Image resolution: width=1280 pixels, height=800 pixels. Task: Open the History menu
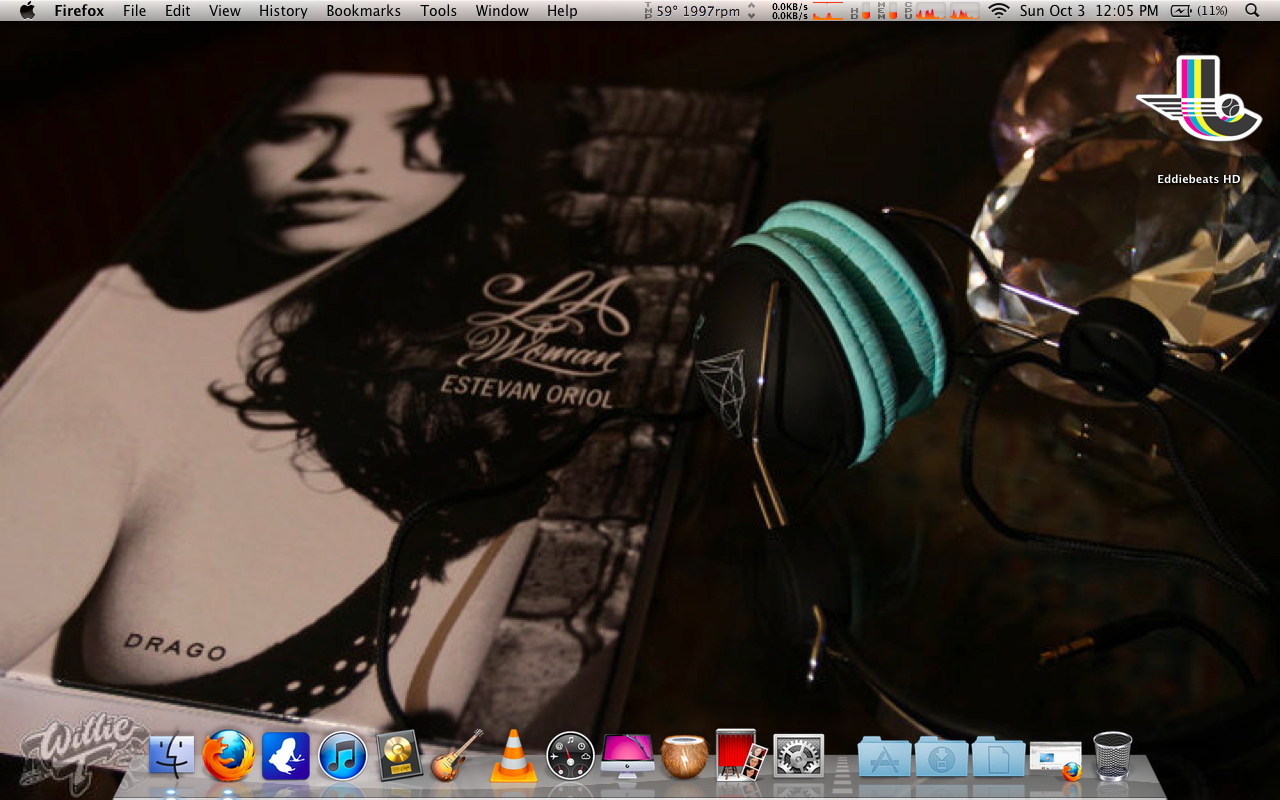coord(283,11)
